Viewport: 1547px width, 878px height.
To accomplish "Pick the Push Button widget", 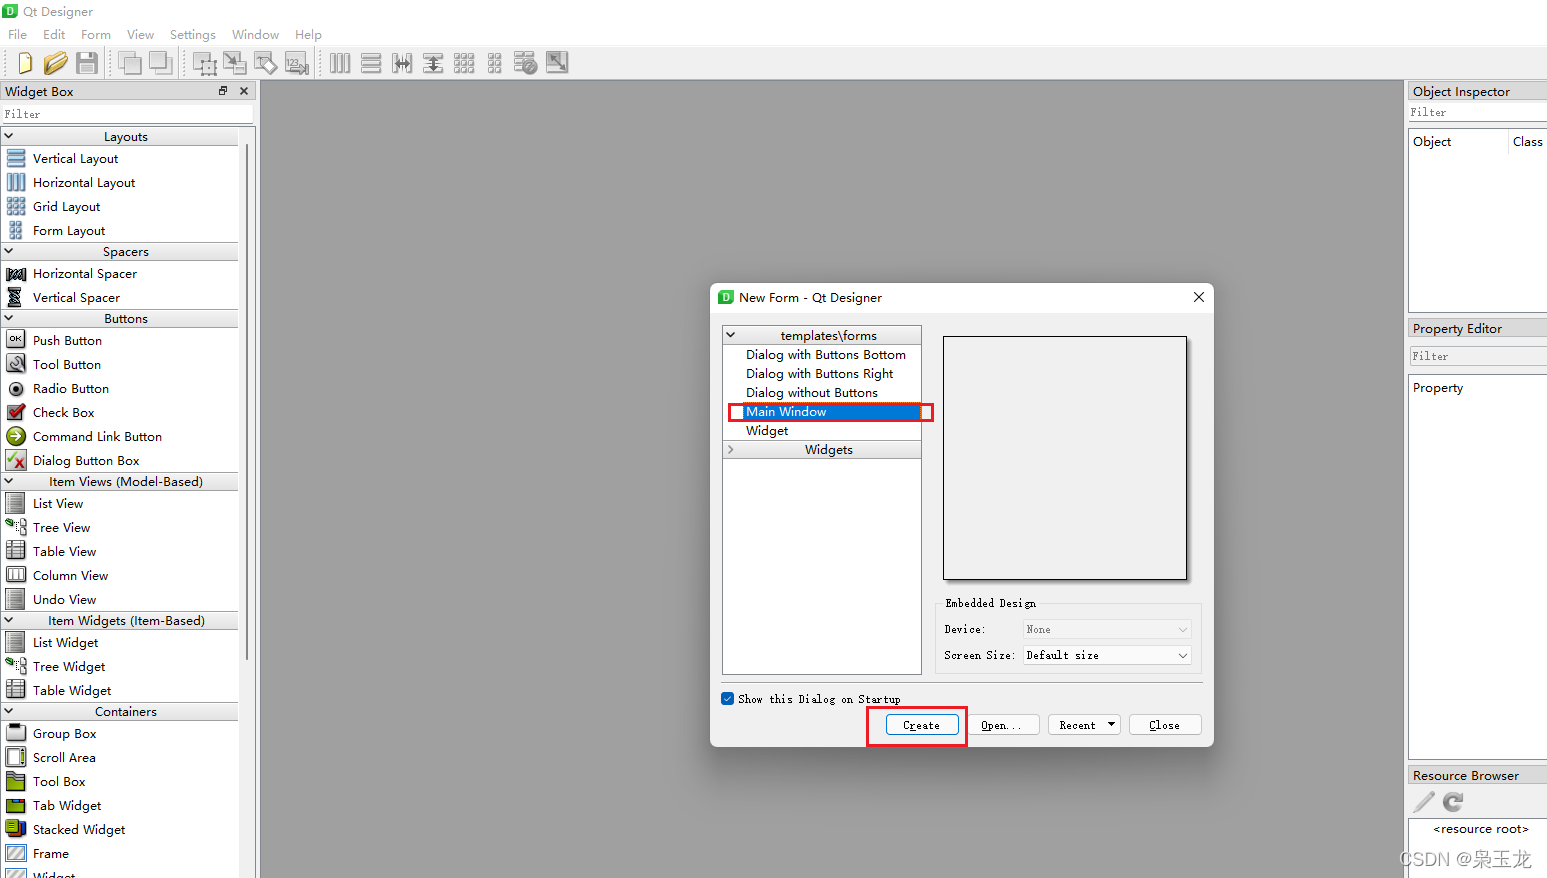I will click(x=67, y=341).
